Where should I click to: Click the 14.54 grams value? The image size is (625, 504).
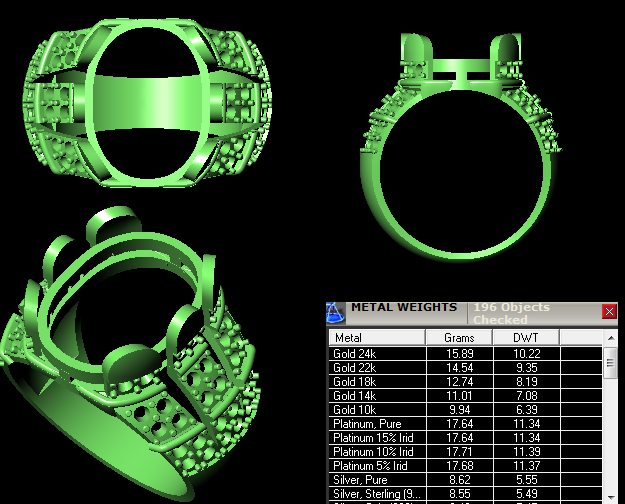tap(460, 368)
